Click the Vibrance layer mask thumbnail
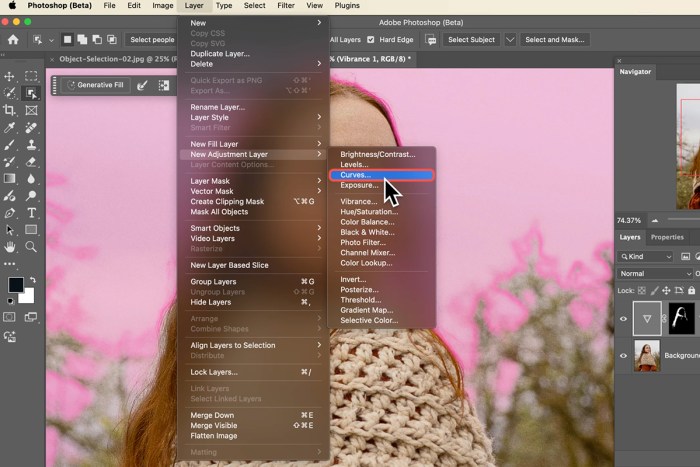This screenshot has height=467, width=700. pyautogui.click(x=681, y=318)
